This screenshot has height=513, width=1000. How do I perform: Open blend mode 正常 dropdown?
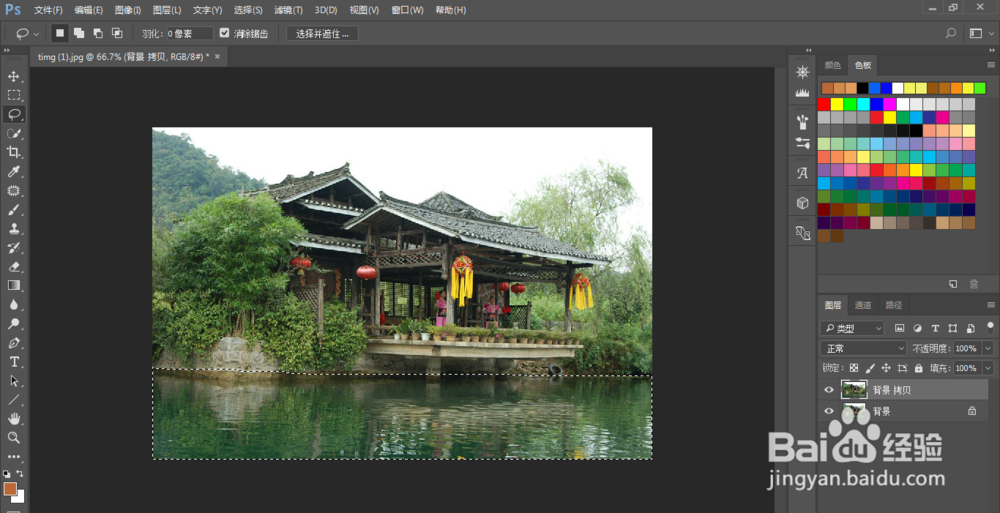(864, 348)
